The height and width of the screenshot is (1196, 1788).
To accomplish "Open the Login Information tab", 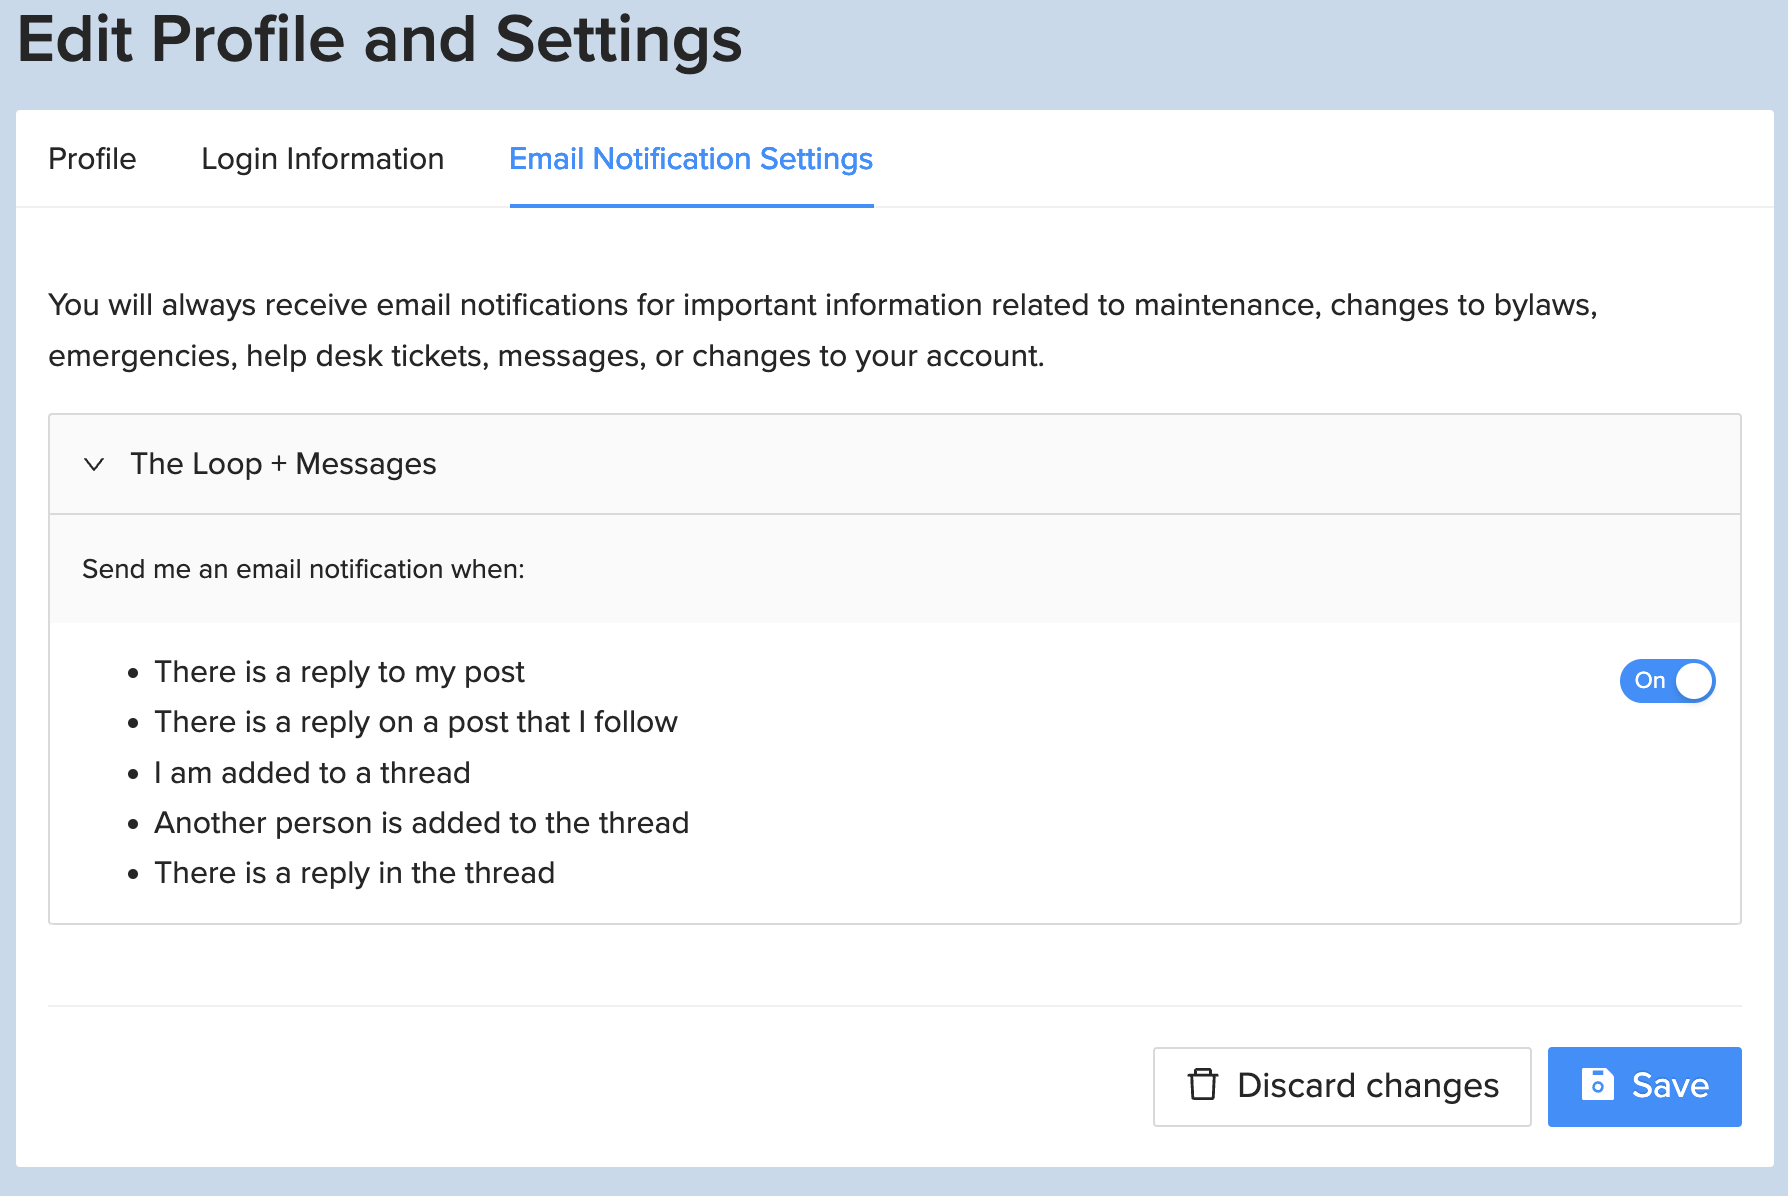I will pos(322,159).
